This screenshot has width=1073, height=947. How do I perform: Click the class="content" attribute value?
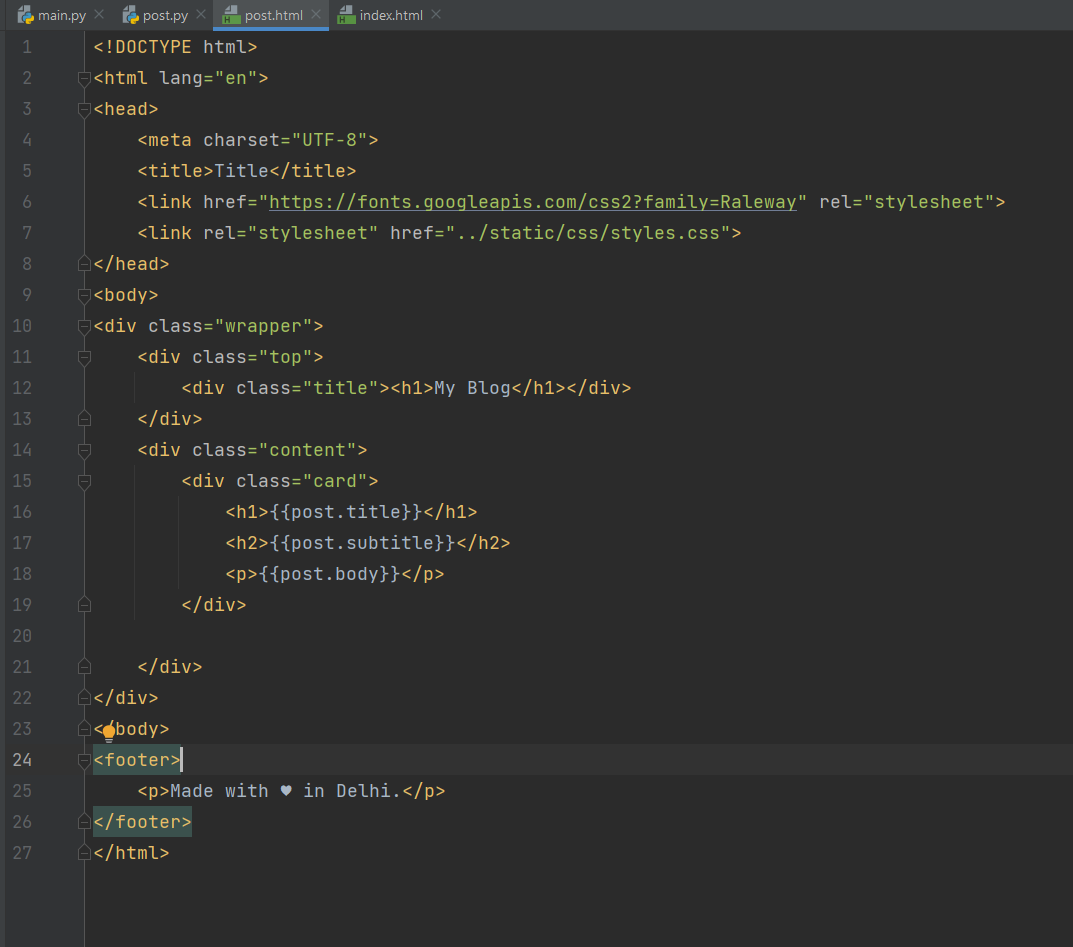(x=307, y=450)
